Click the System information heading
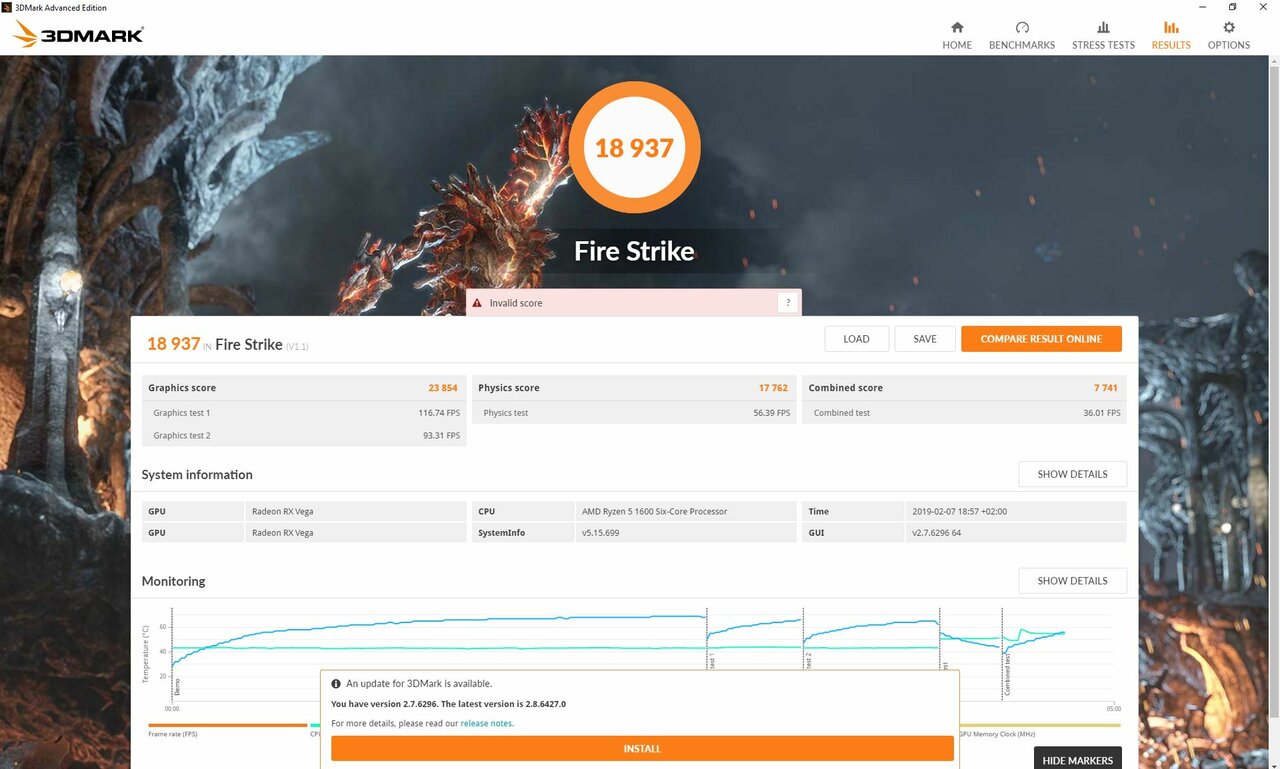Image resolution: width=1280 pixels, height=769 pixels. coord(197,475)
